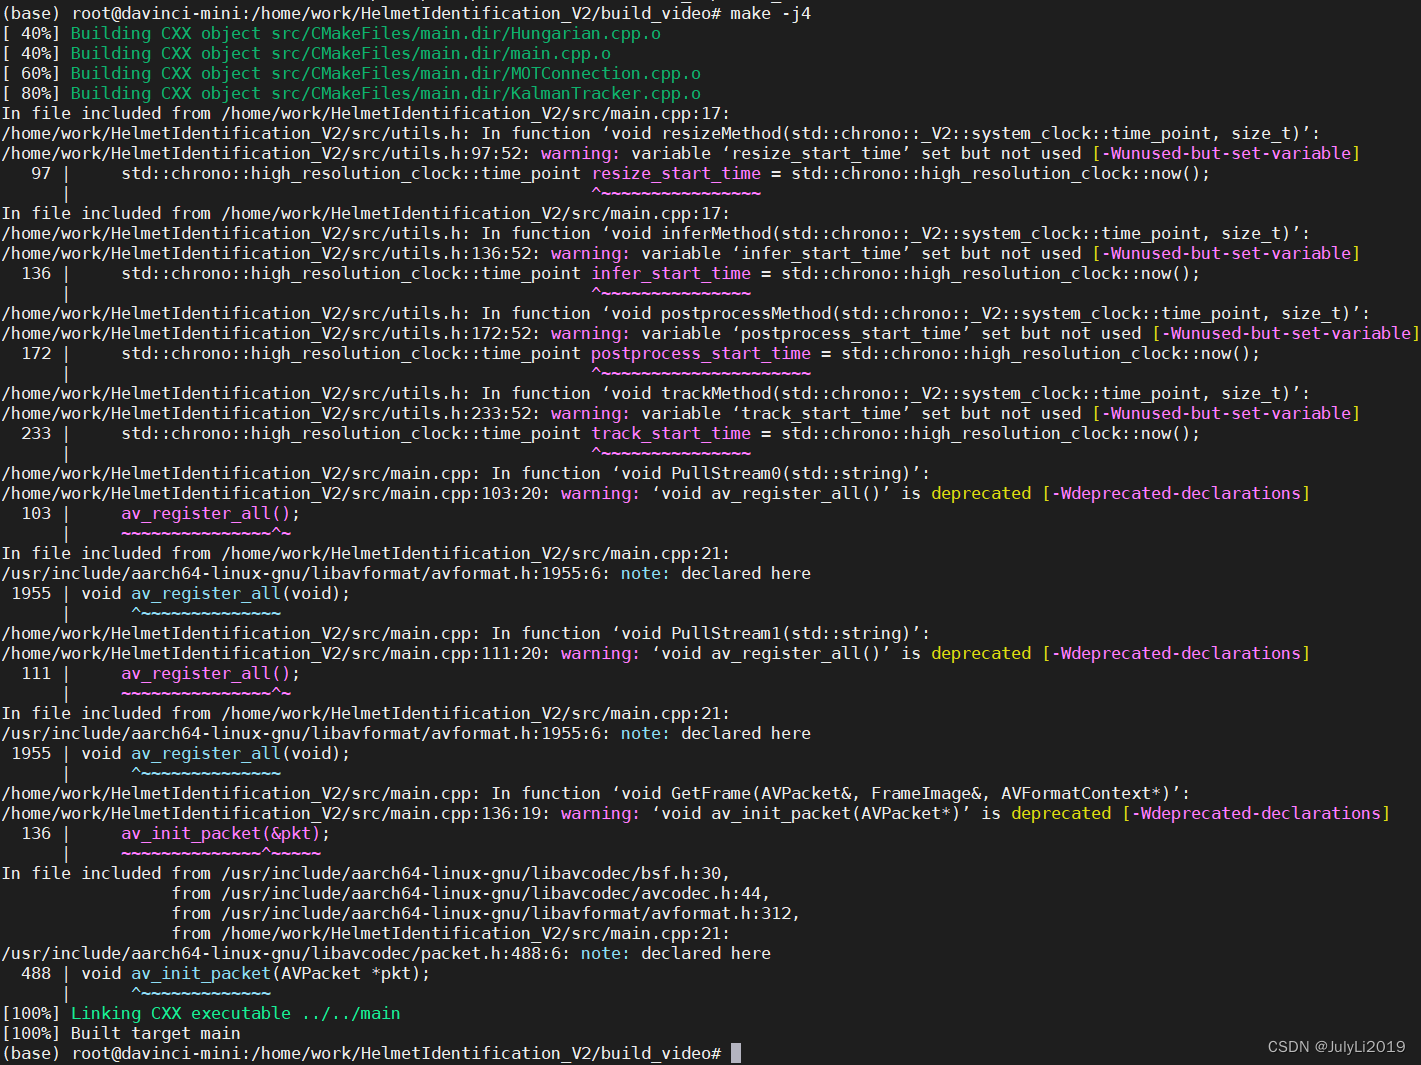Select the Hungarian.cpp.o build line
This screenshot has height=1065, width=1421.
coord(331,33)
